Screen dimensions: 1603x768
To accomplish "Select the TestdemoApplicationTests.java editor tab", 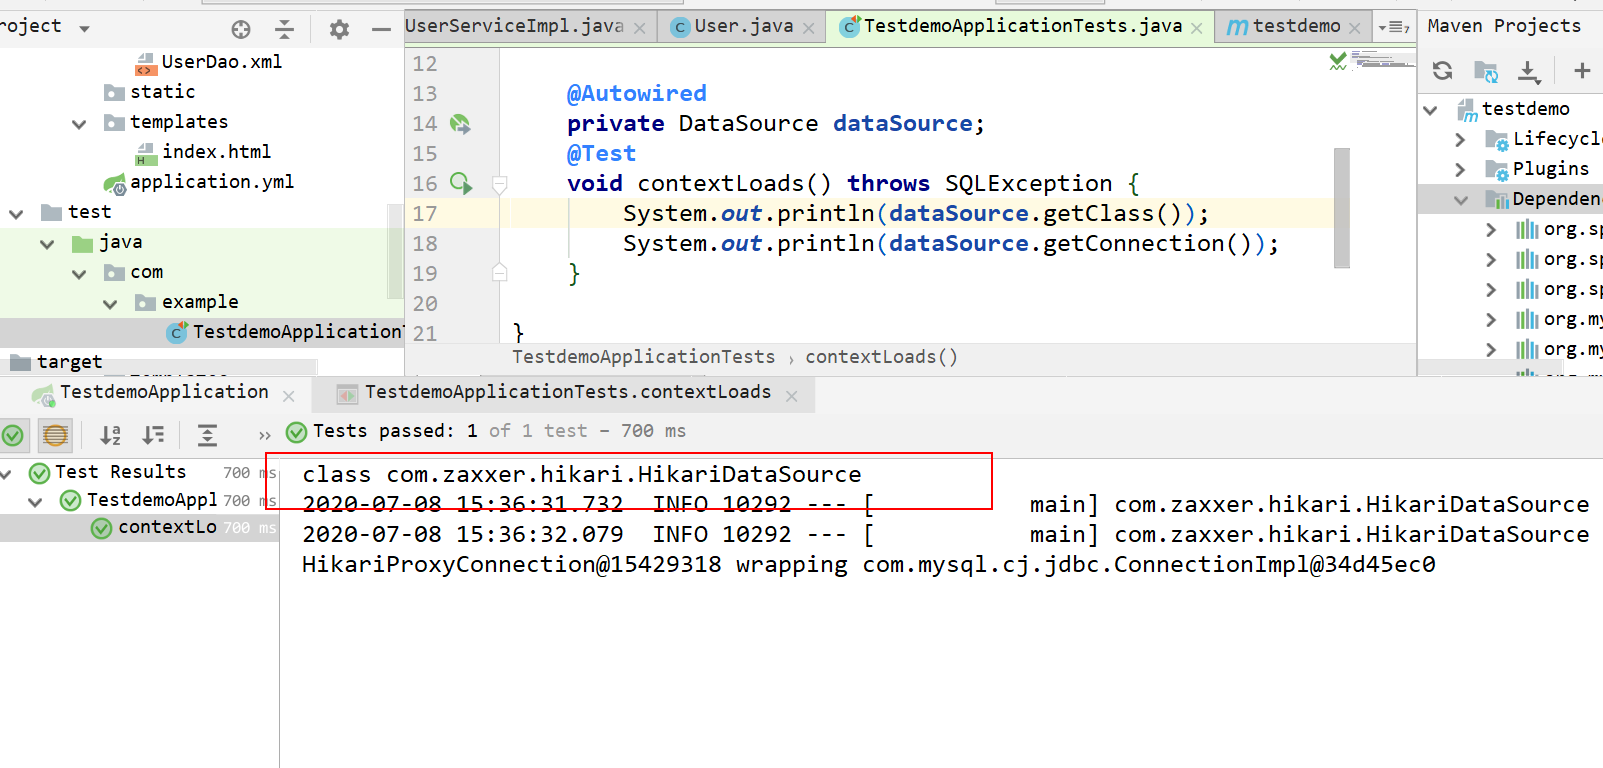I will point(1022,26).
